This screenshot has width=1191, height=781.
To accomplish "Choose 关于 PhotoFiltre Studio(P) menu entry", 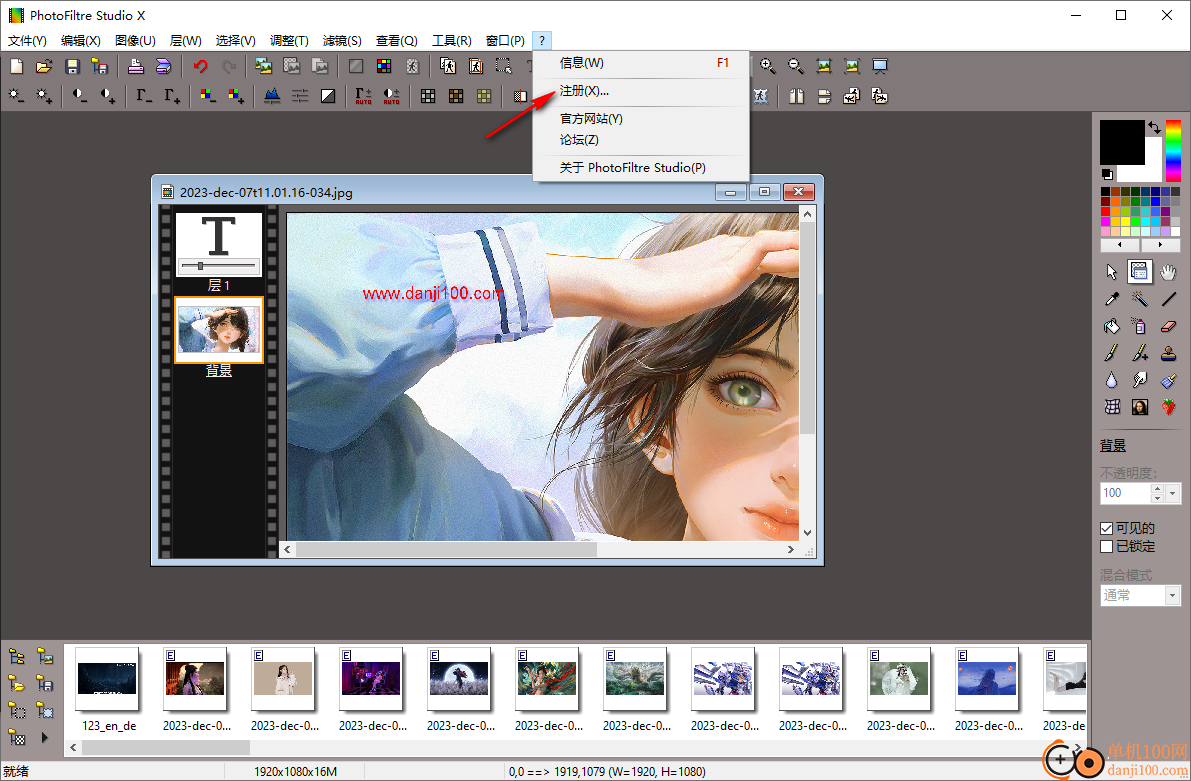I will click(641, 167).
